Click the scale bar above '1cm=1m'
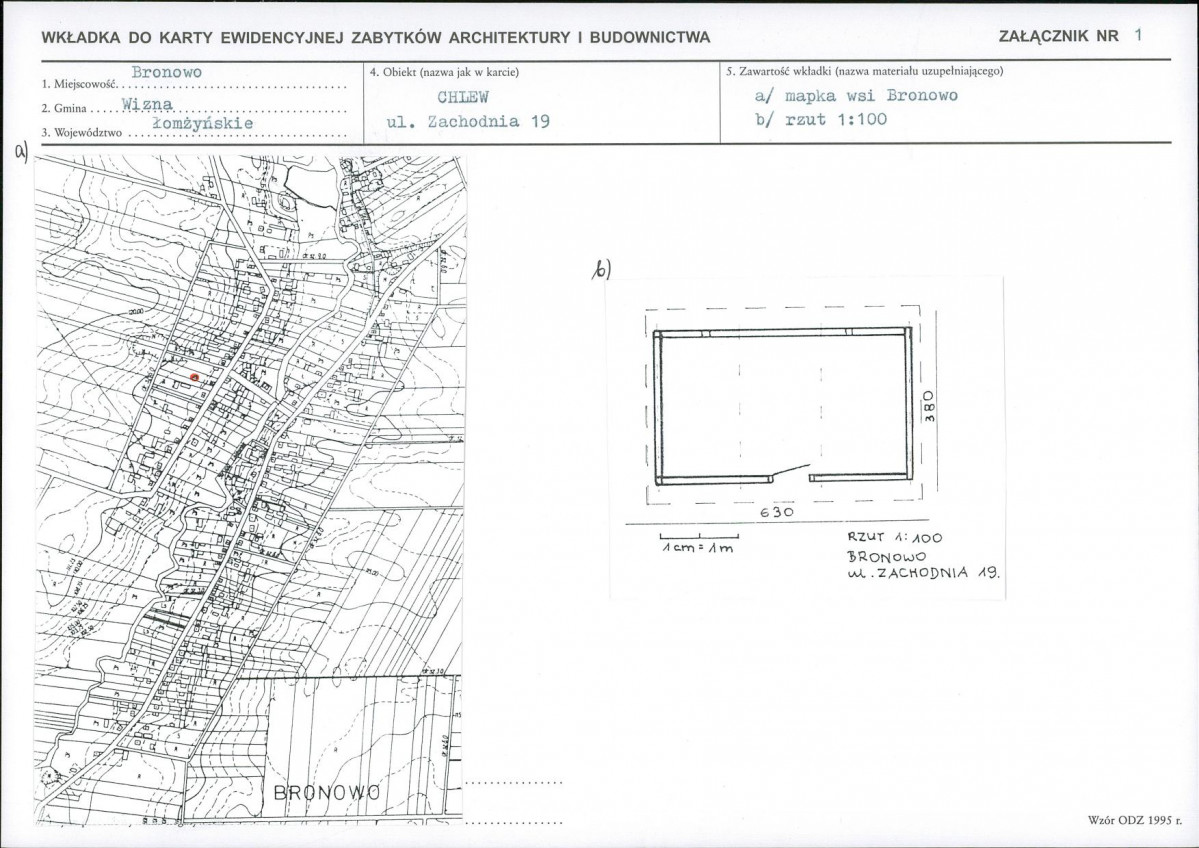1199x848 pixels. (697, 539)
